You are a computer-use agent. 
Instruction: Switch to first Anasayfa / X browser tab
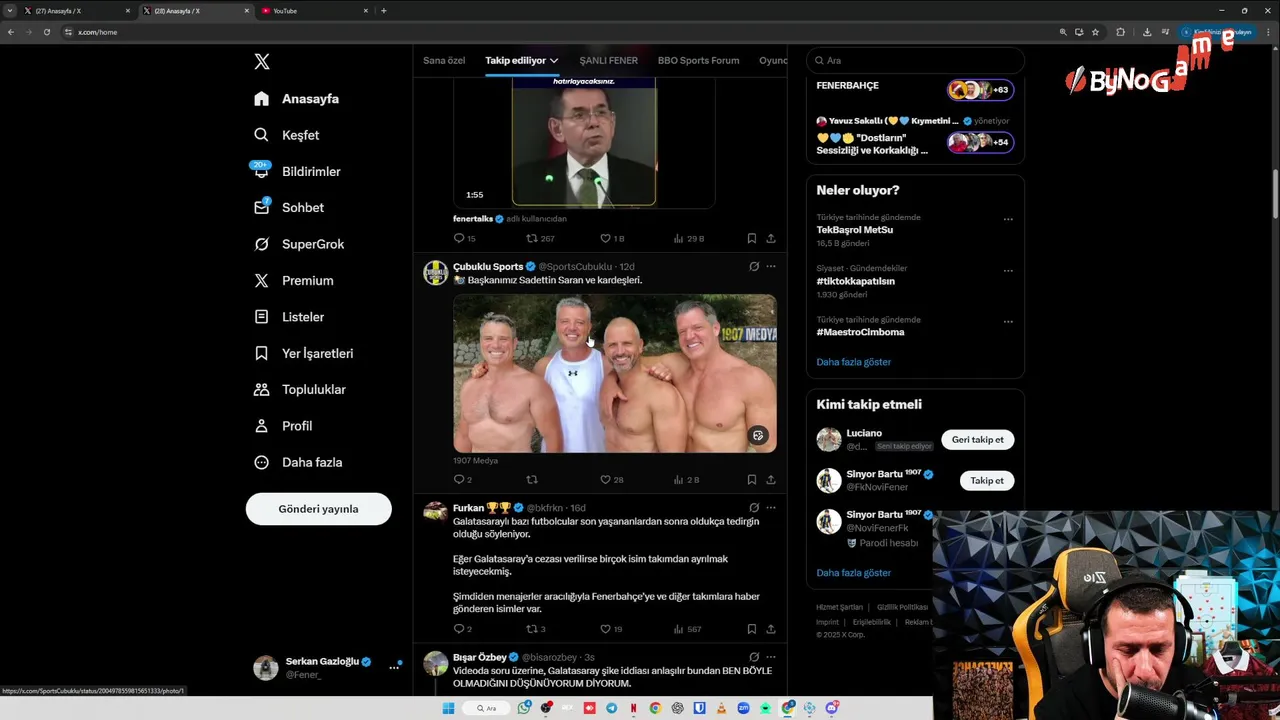(x=78, y=11)
